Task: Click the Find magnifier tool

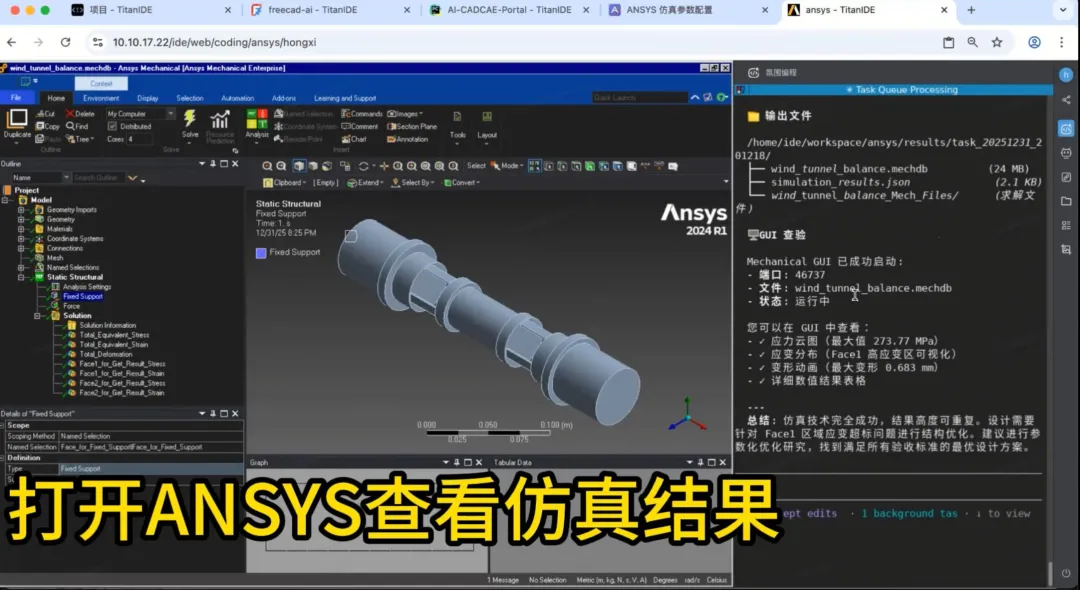Action: click(x=77, y=126)
